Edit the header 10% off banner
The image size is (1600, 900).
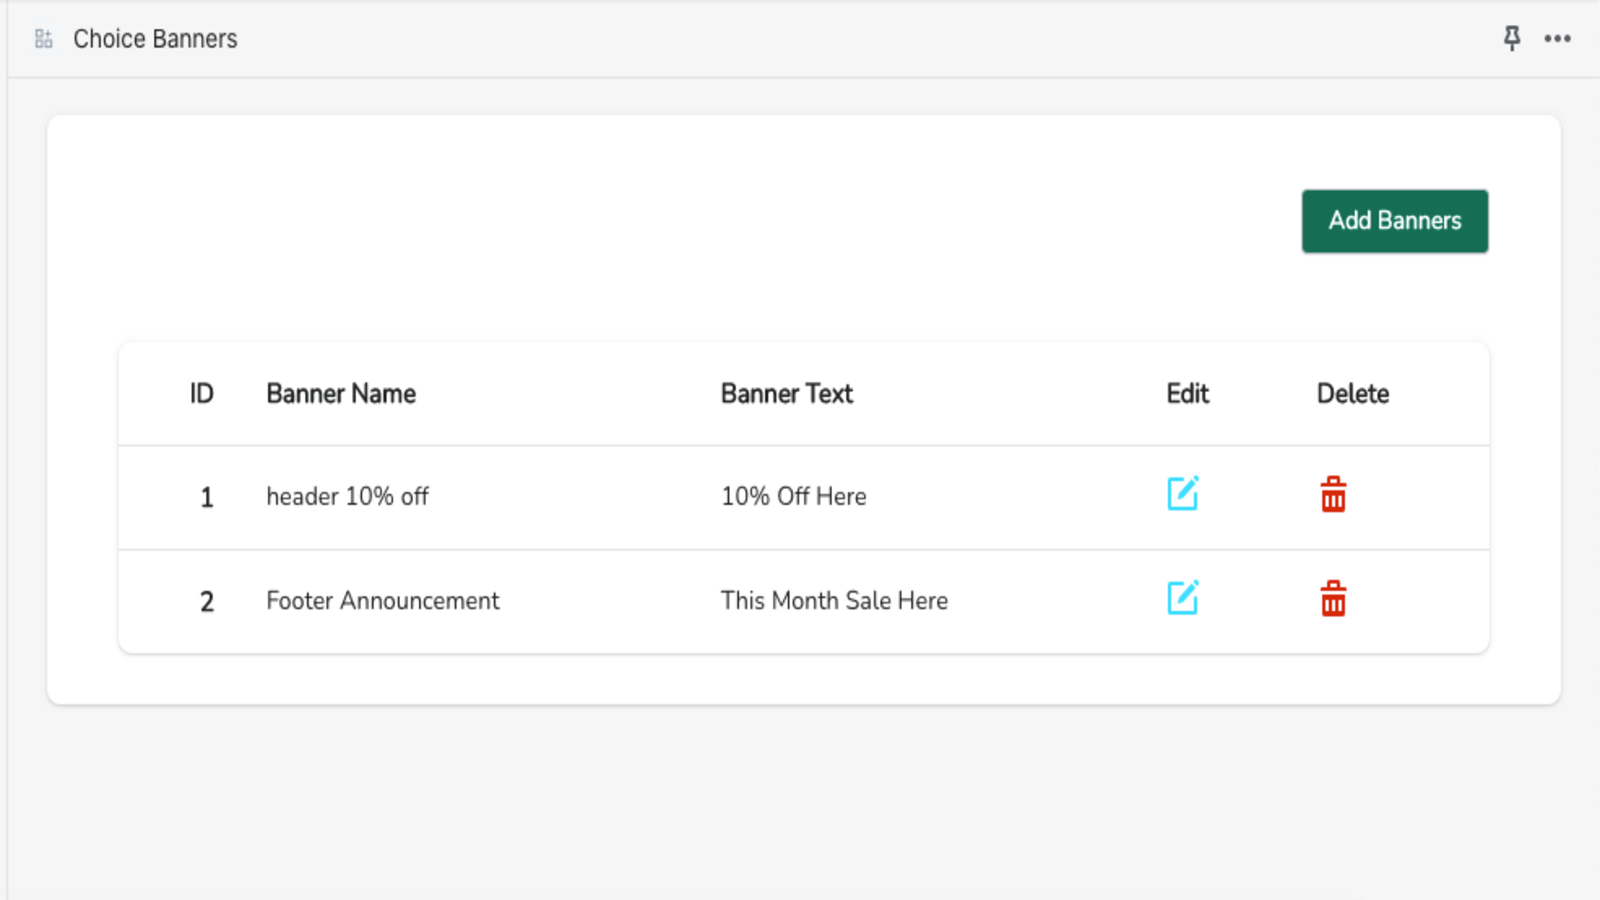1183,494
